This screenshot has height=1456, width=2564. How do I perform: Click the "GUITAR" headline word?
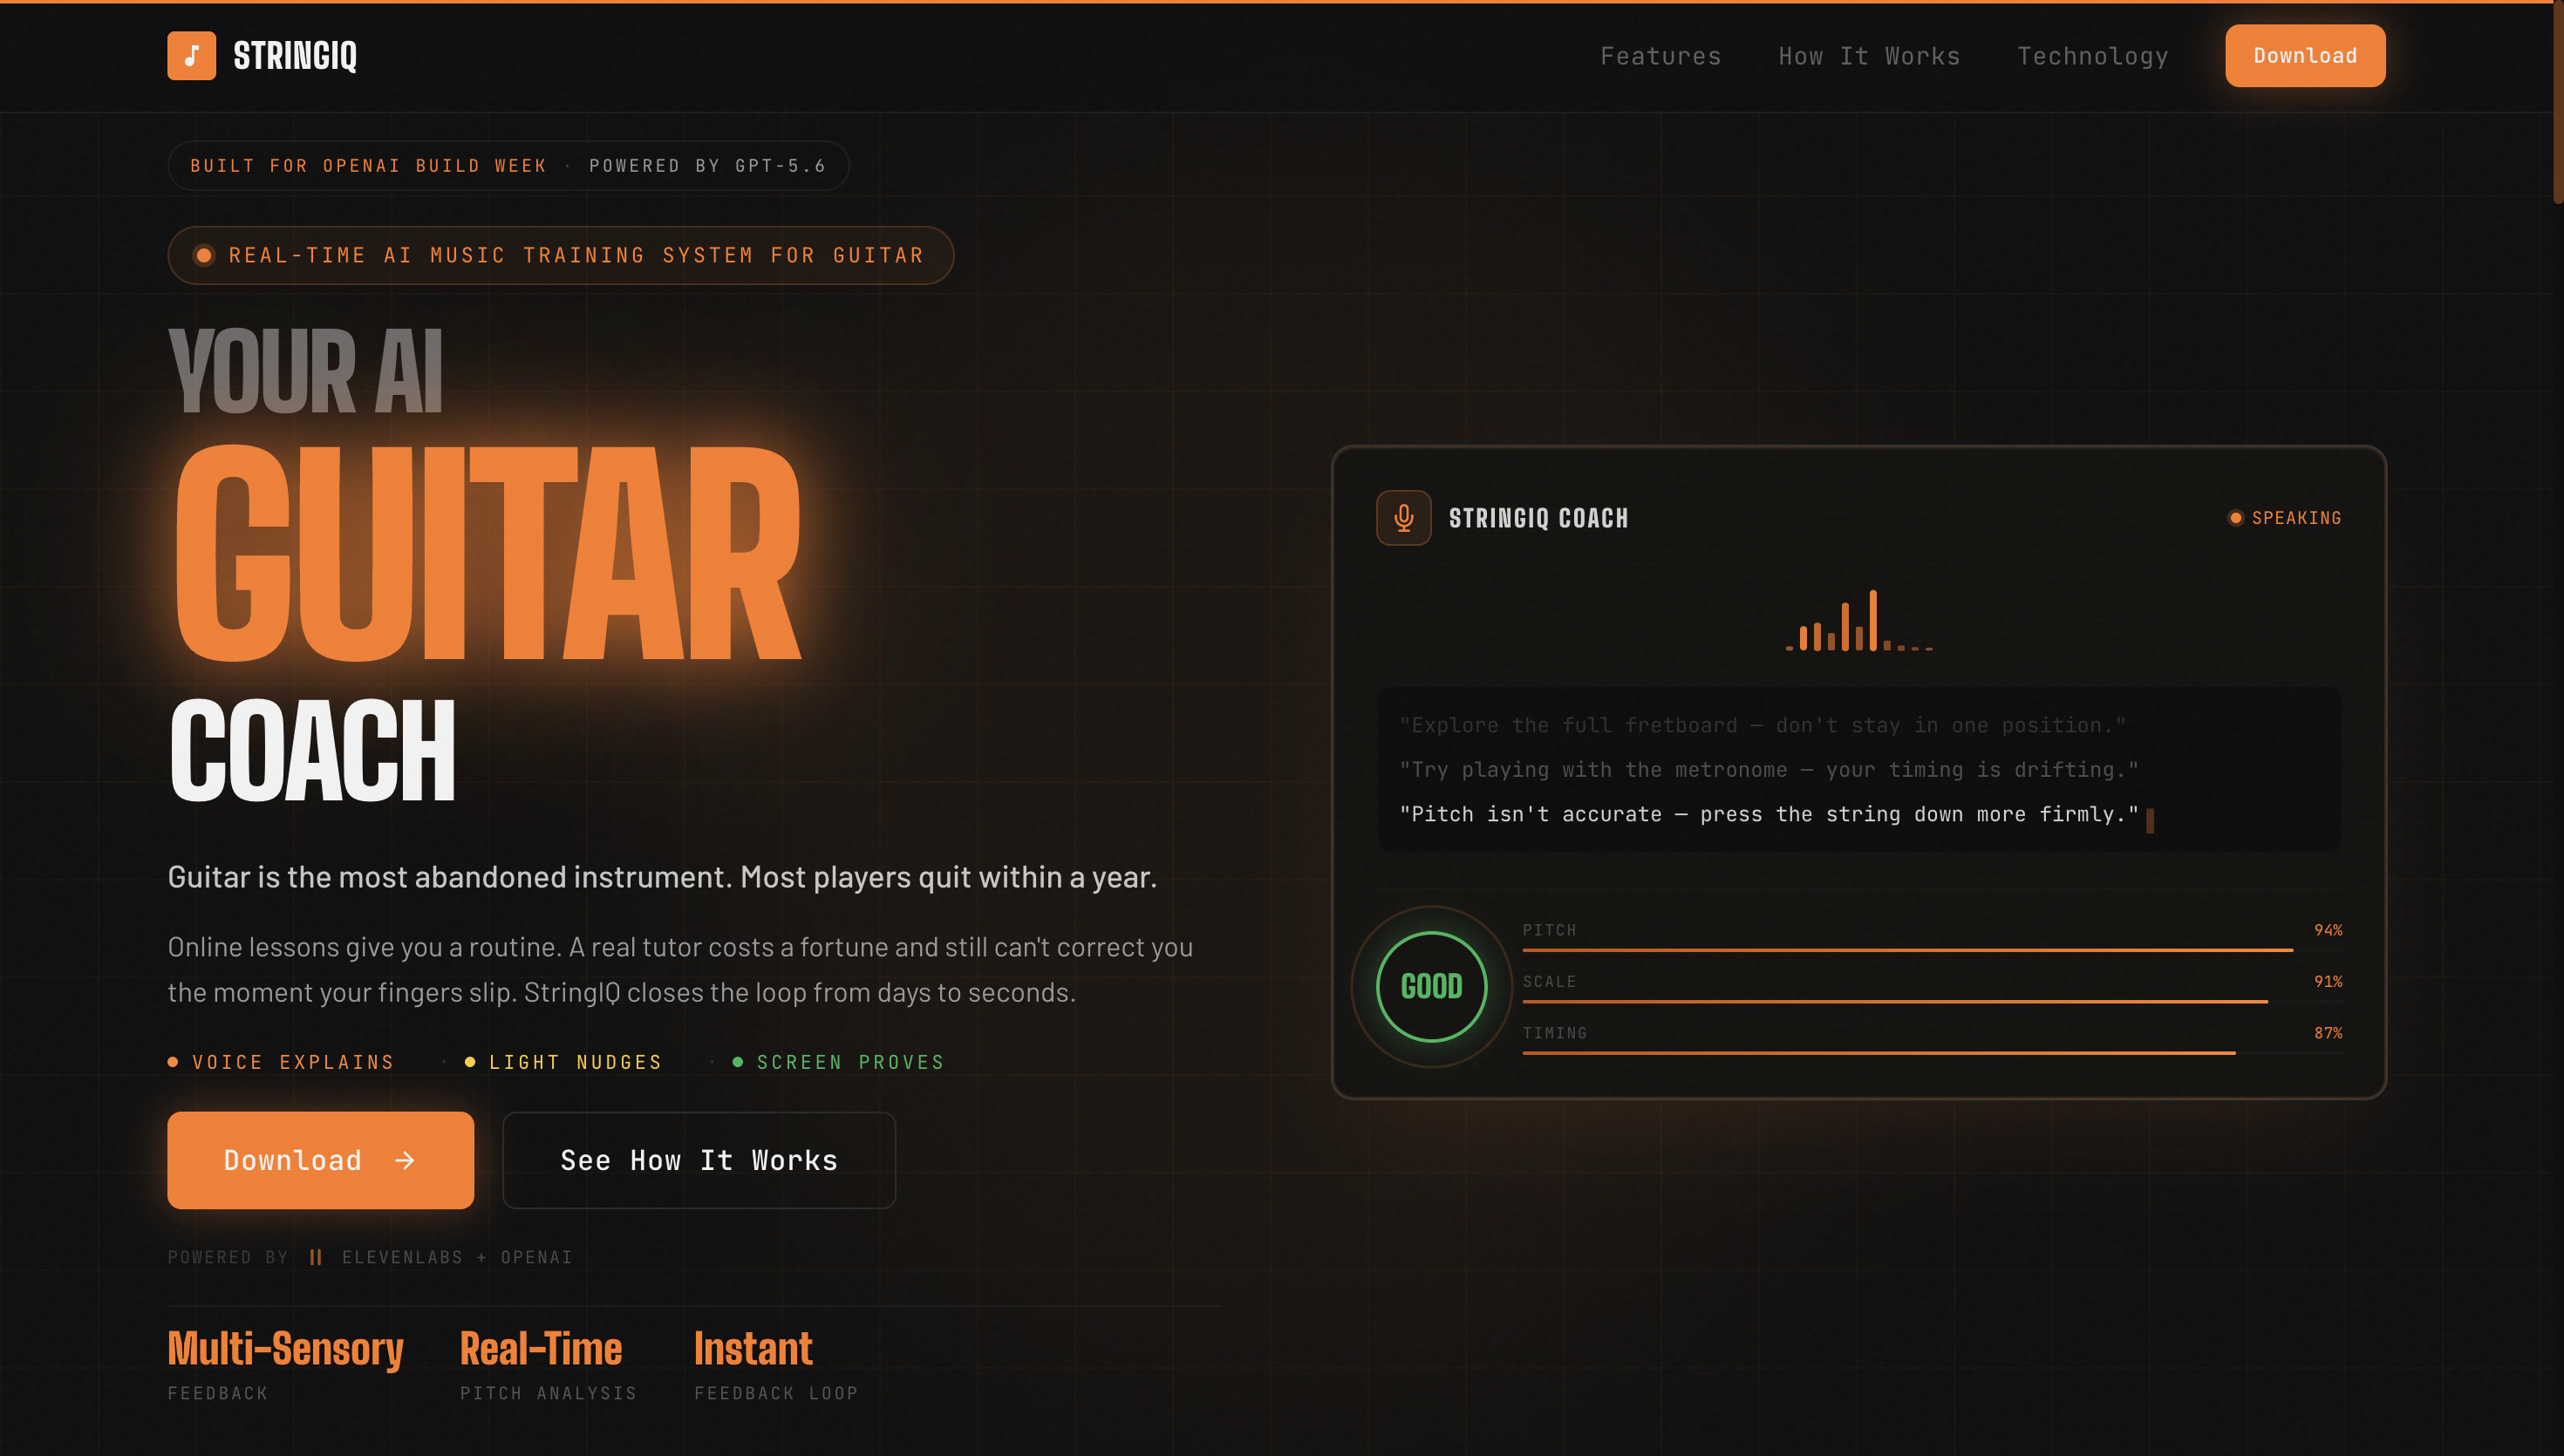pos(488,552)
